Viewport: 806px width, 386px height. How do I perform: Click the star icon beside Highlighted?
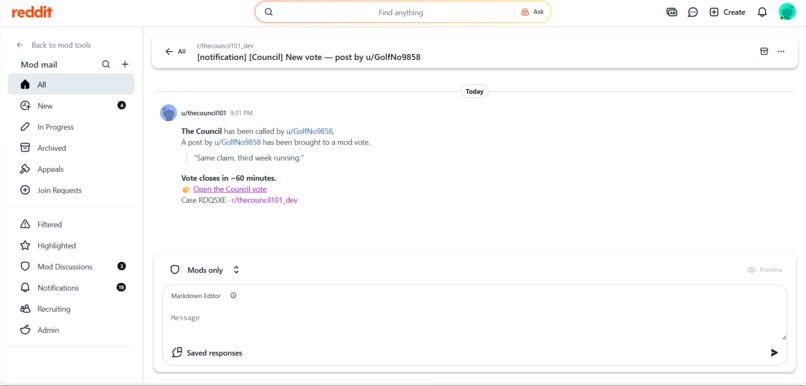pos(25,245)
